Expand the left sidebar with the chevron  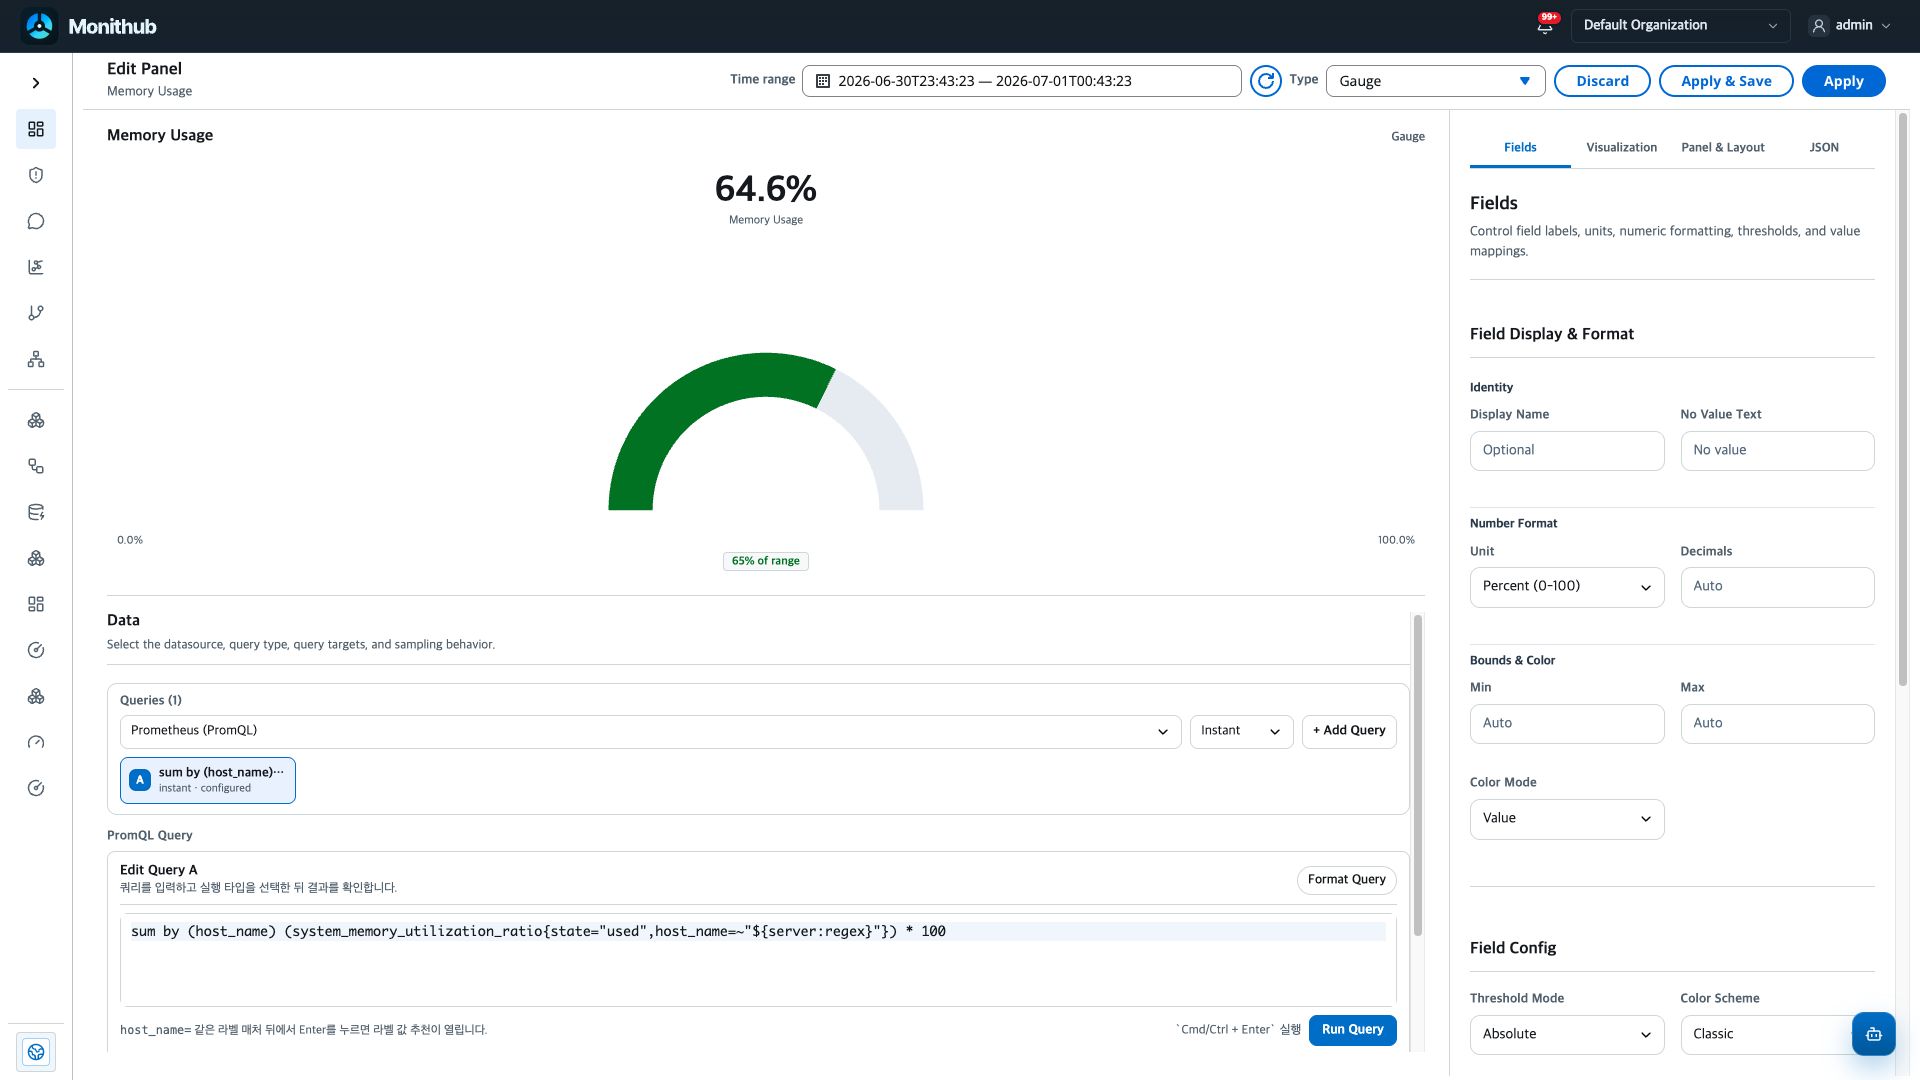[x=36, y=83]
